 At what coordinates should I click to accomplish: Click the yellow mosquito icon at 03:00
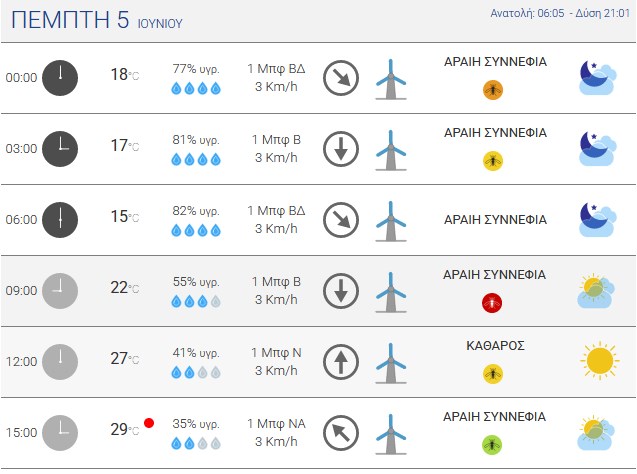[493, 161]
